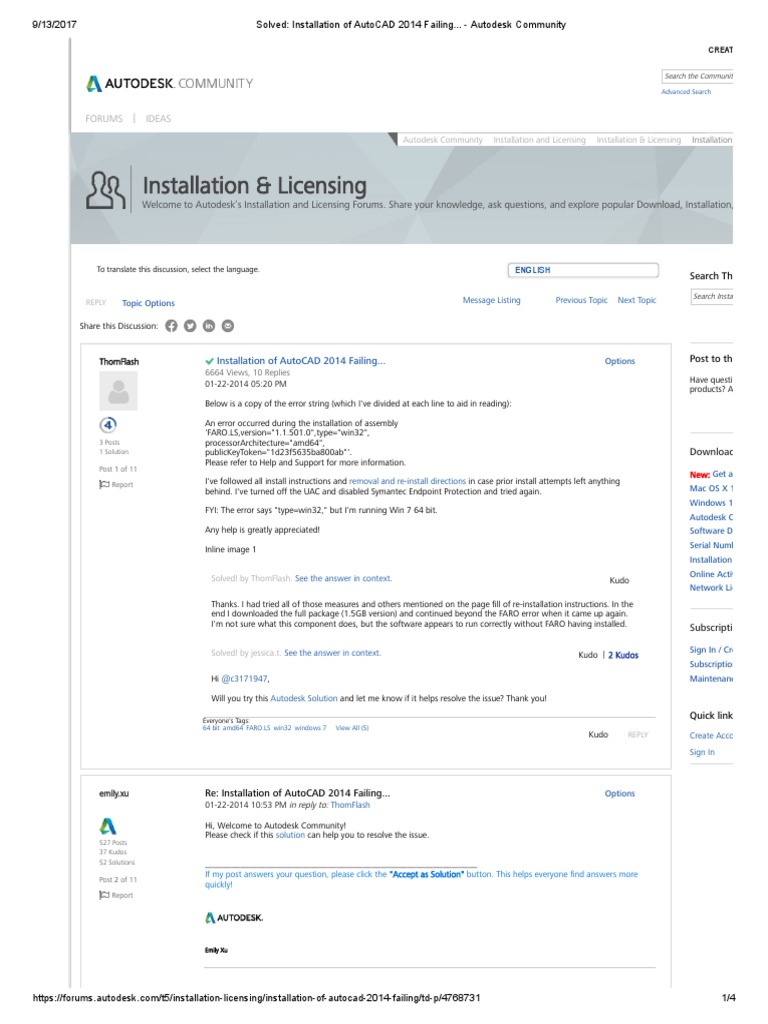Open 'Online Acti' sidebar link

711,574
